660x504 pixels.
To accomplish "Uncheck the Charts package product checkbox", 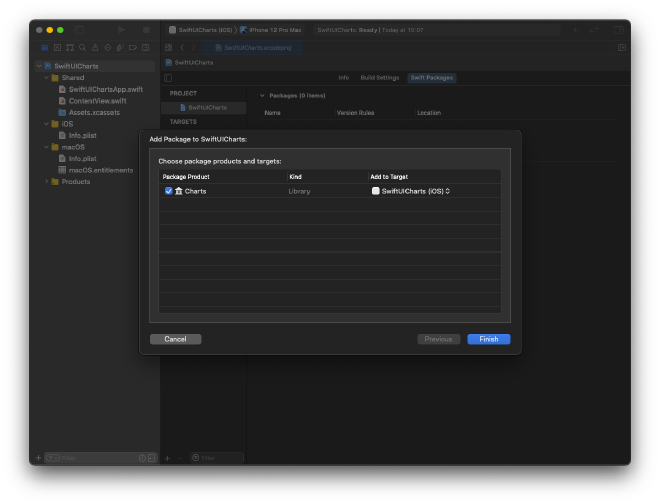I will coord(168,190).
